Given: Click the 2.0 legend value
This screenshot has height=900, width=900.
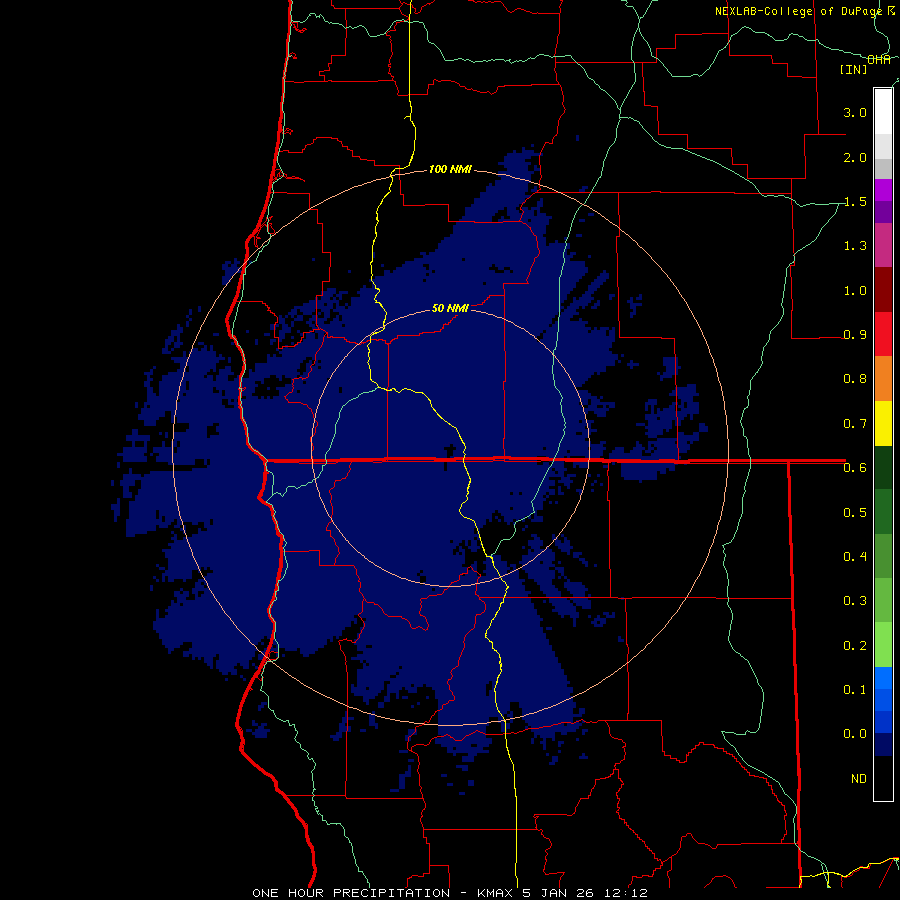Looking at the screenshot, I should point(855,157).
